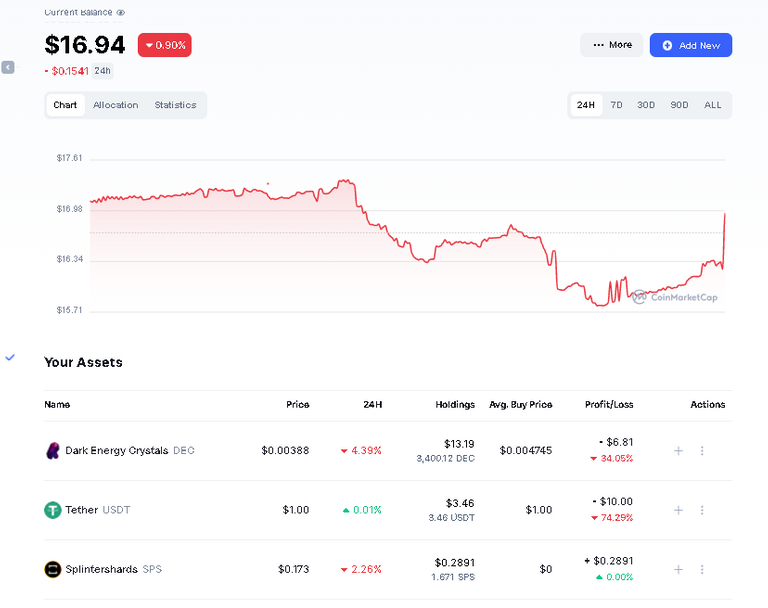Sort assets by Price column
Image resolution: width=768 pixels, height=608 pixels.
click(x=298, y=405)
